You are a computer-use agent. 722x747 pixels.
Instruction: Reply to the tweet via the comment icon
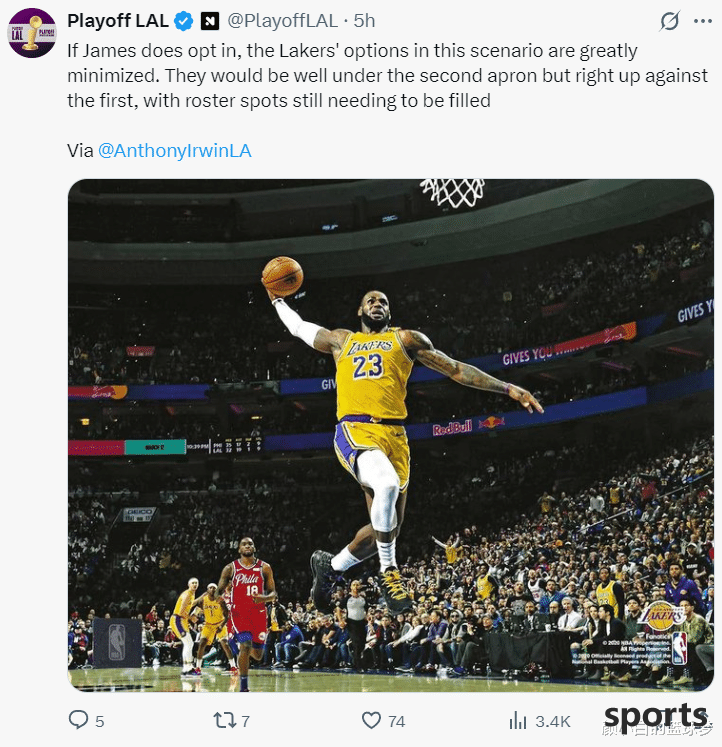click(x=78, y=720)
